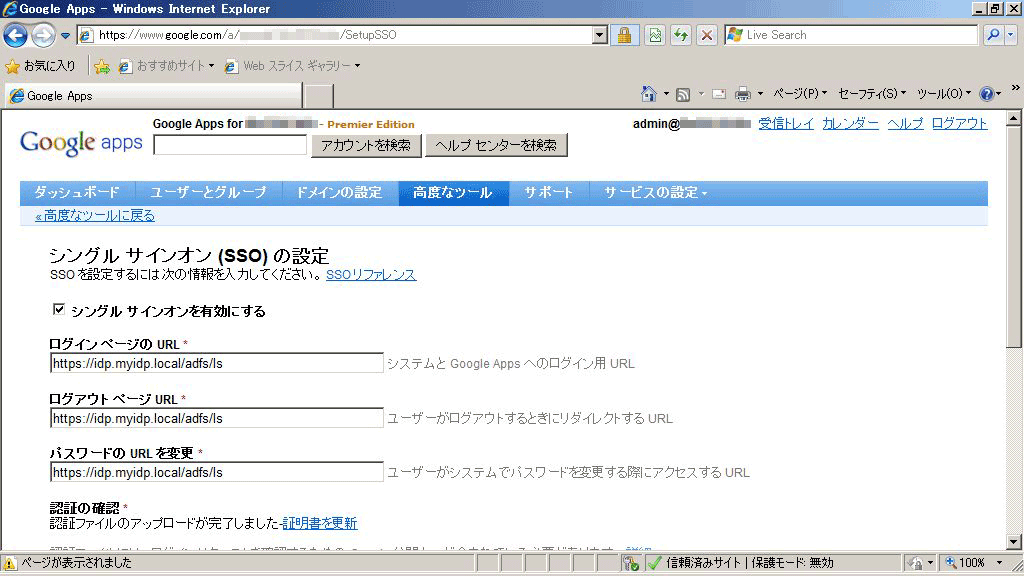Click the add to favorites bar star icon
1024x576 pixels.
[x=102, y=66]
